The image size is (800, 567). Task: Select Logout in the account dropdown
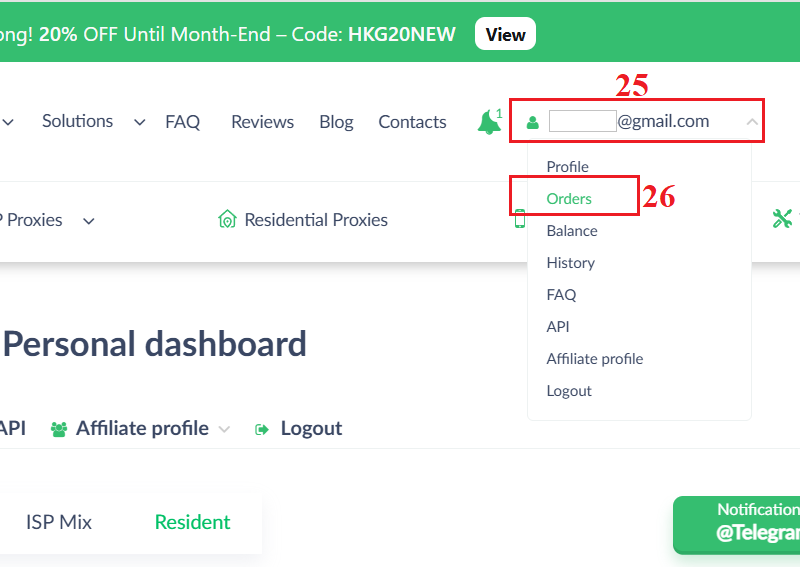click(x=569, y=390)
